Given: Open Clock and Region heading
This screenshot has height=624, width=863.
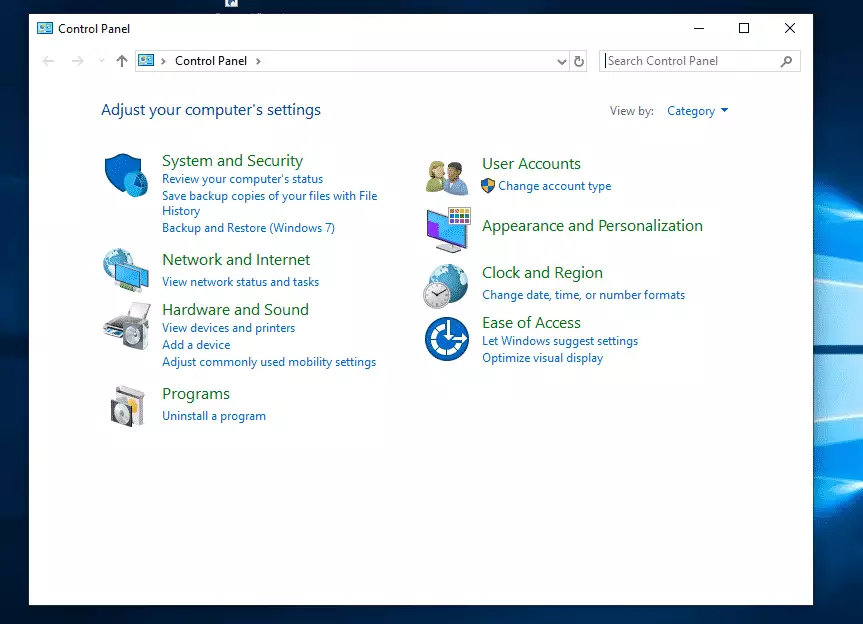Looking at the screenshot, I should (x=542, y=273).
